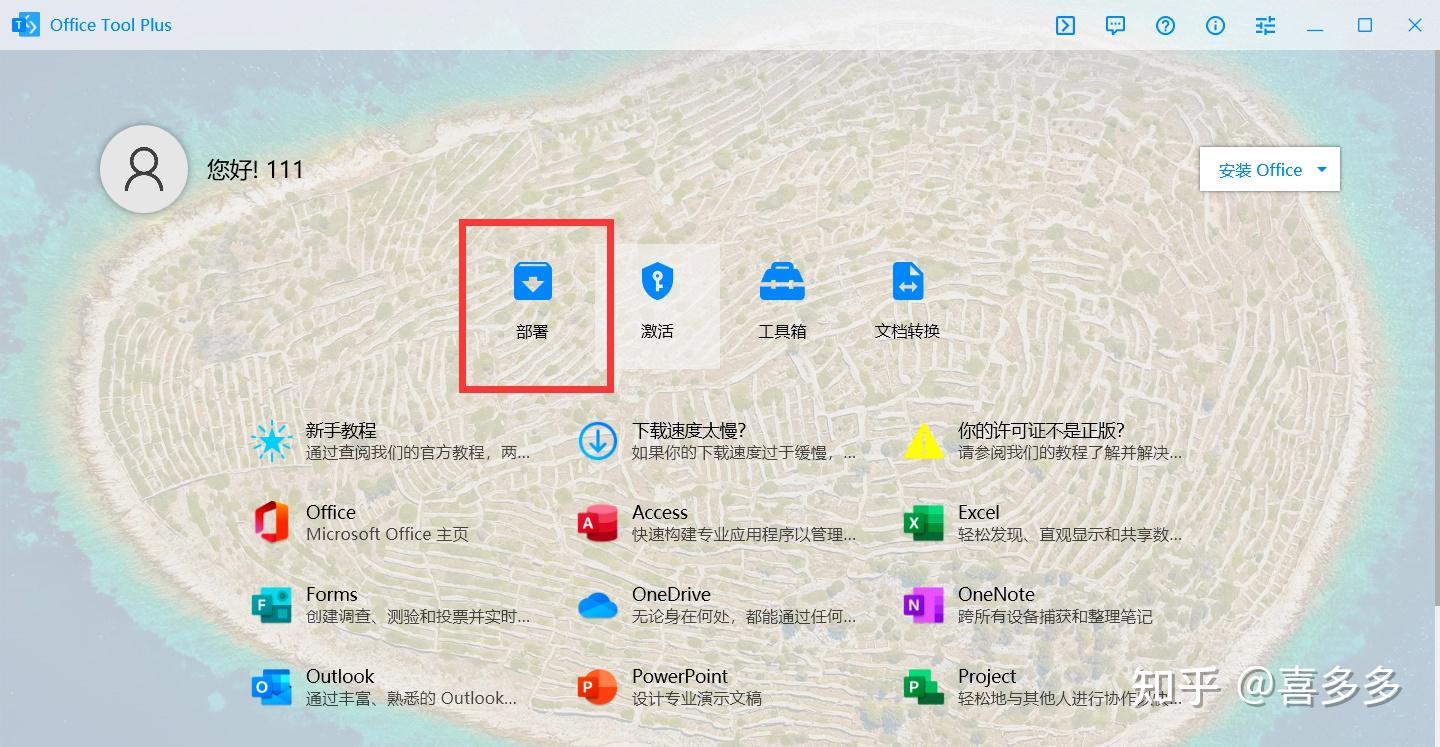This screenshot has height=747, width=1440.
Task: Click the Excel title text
Action: click(x=979, y=512)
